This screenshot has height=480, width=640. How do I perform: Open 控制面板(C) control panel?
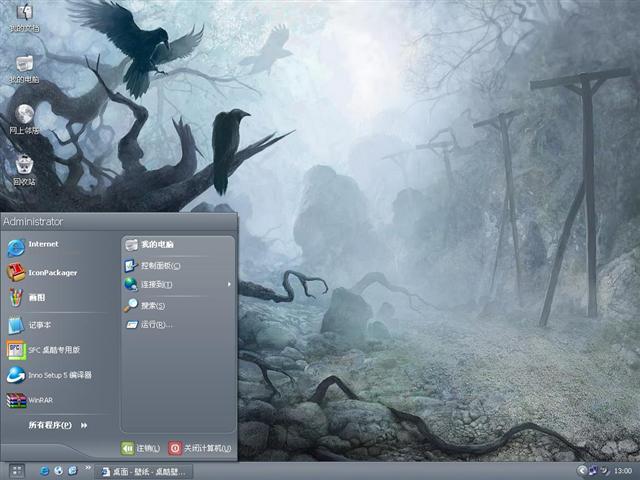point(178,266)
